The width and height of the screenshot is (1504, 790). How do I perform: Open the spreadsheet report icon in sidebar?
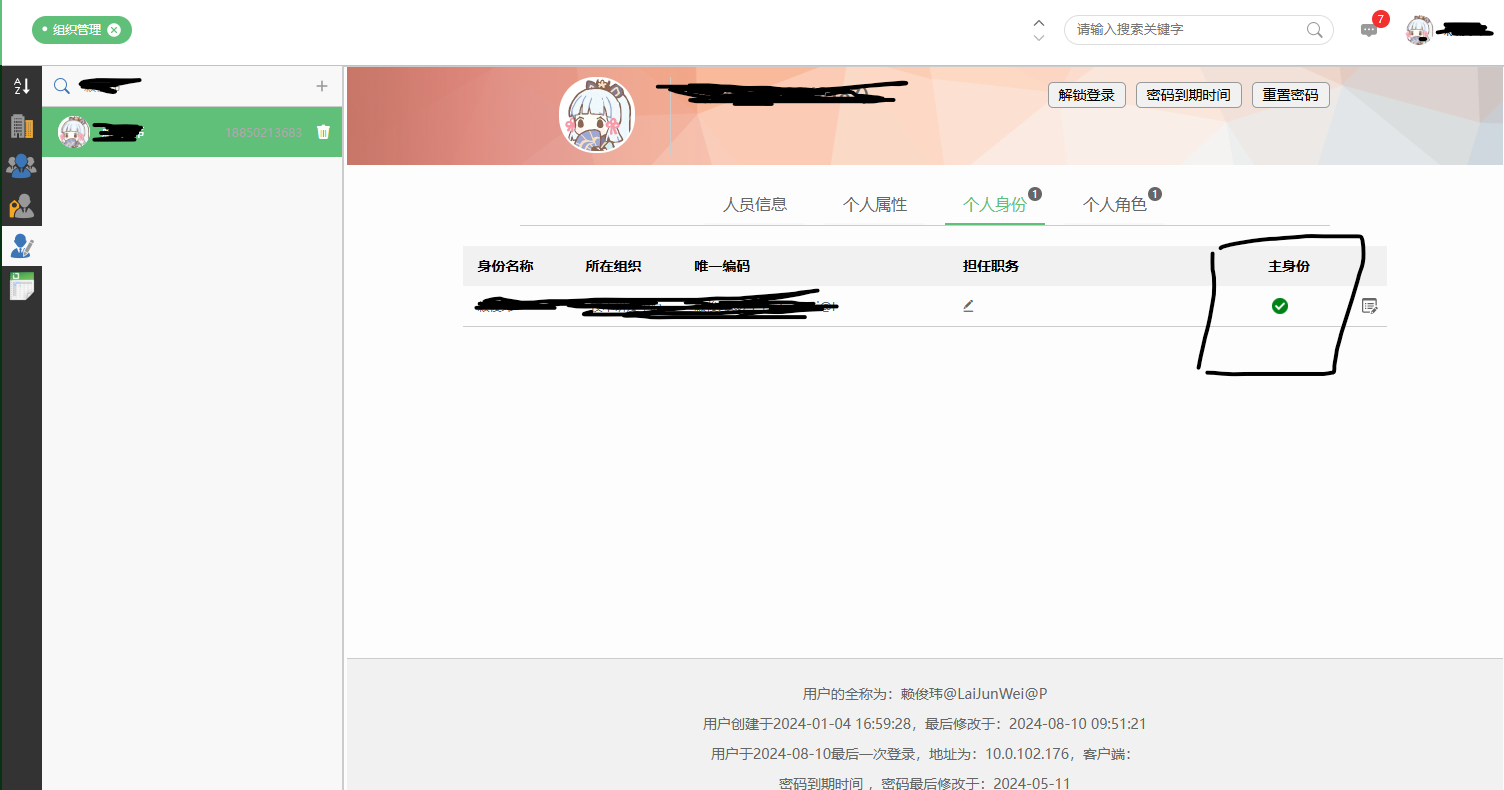[x=21, y=286]
